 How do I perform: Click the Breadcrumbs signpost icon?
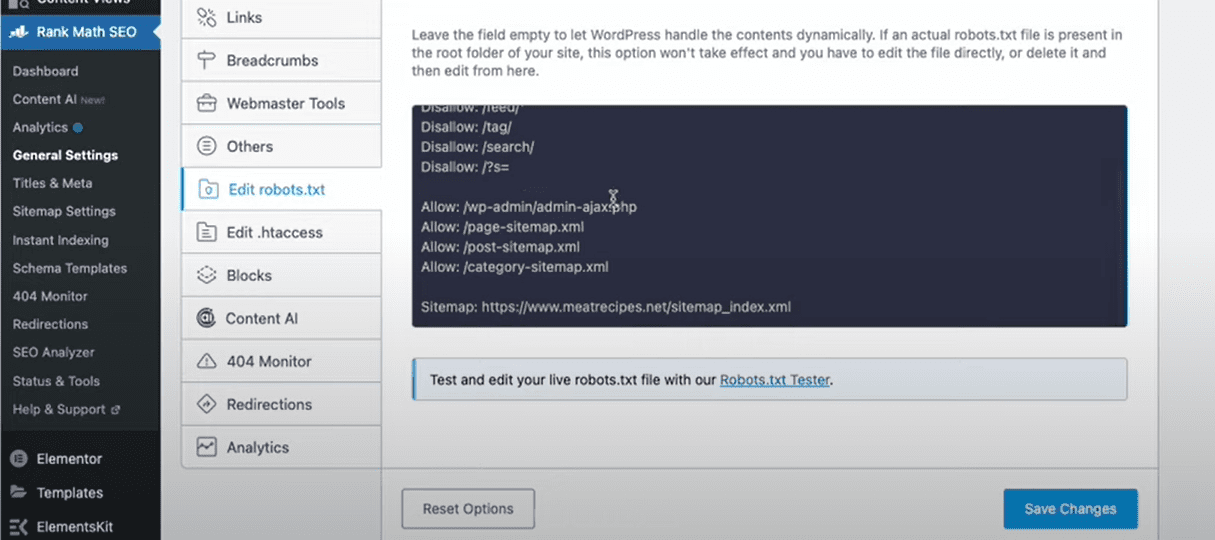pos(207,60)
